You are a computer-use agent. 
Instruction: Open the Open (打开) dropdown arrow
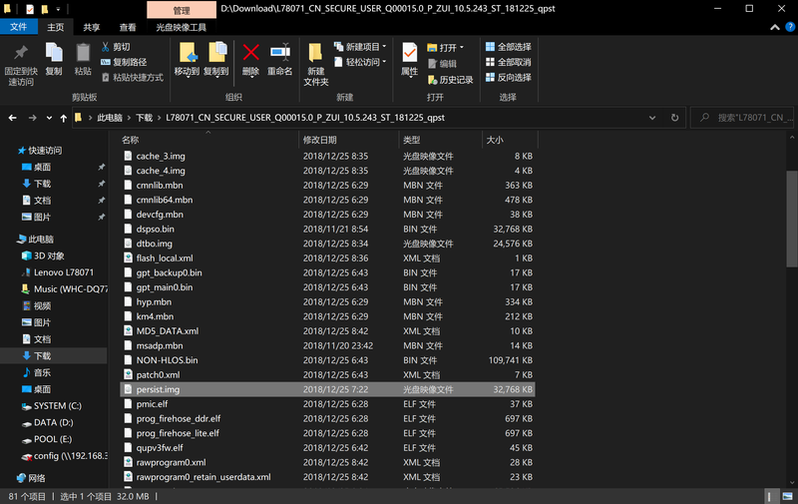pyautogui.click(x=462, y=48)
